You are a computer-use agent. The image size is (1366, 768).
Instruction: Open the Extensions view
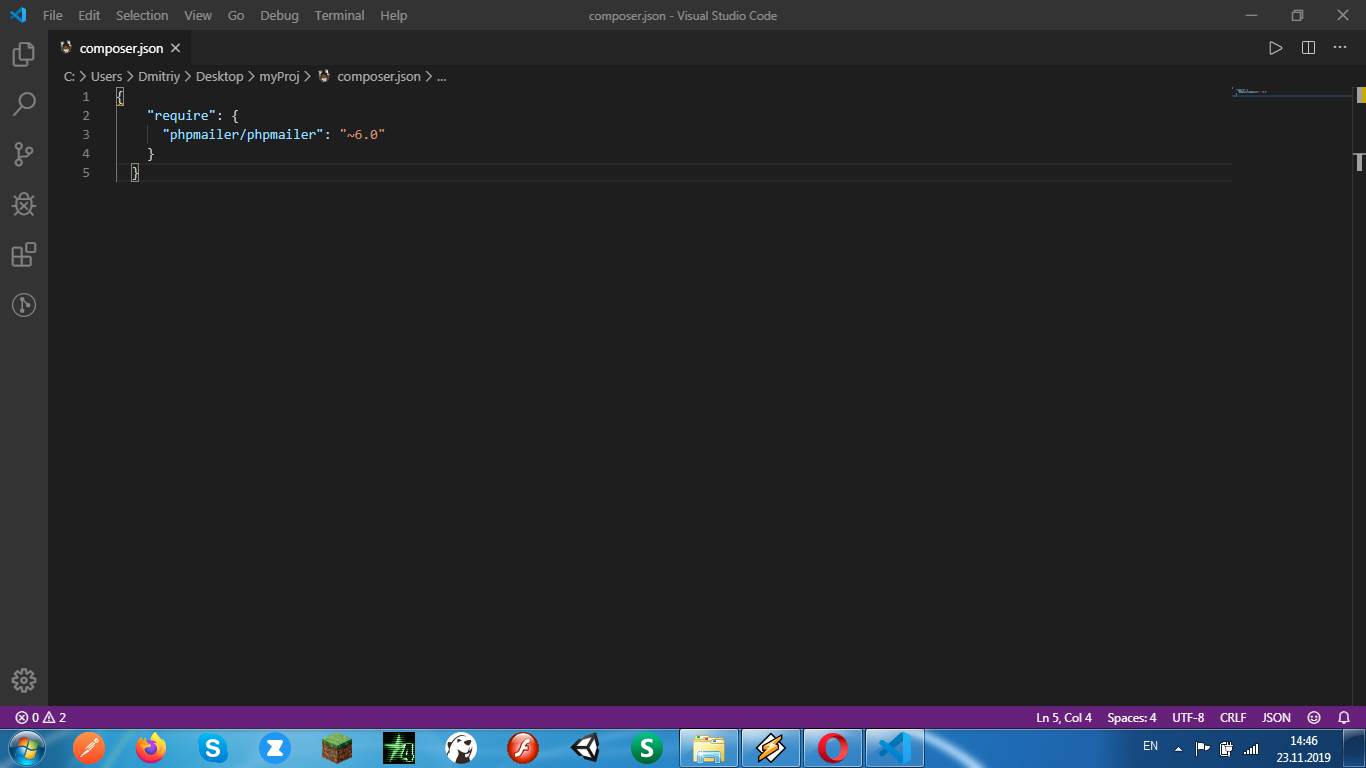(24, 255)
